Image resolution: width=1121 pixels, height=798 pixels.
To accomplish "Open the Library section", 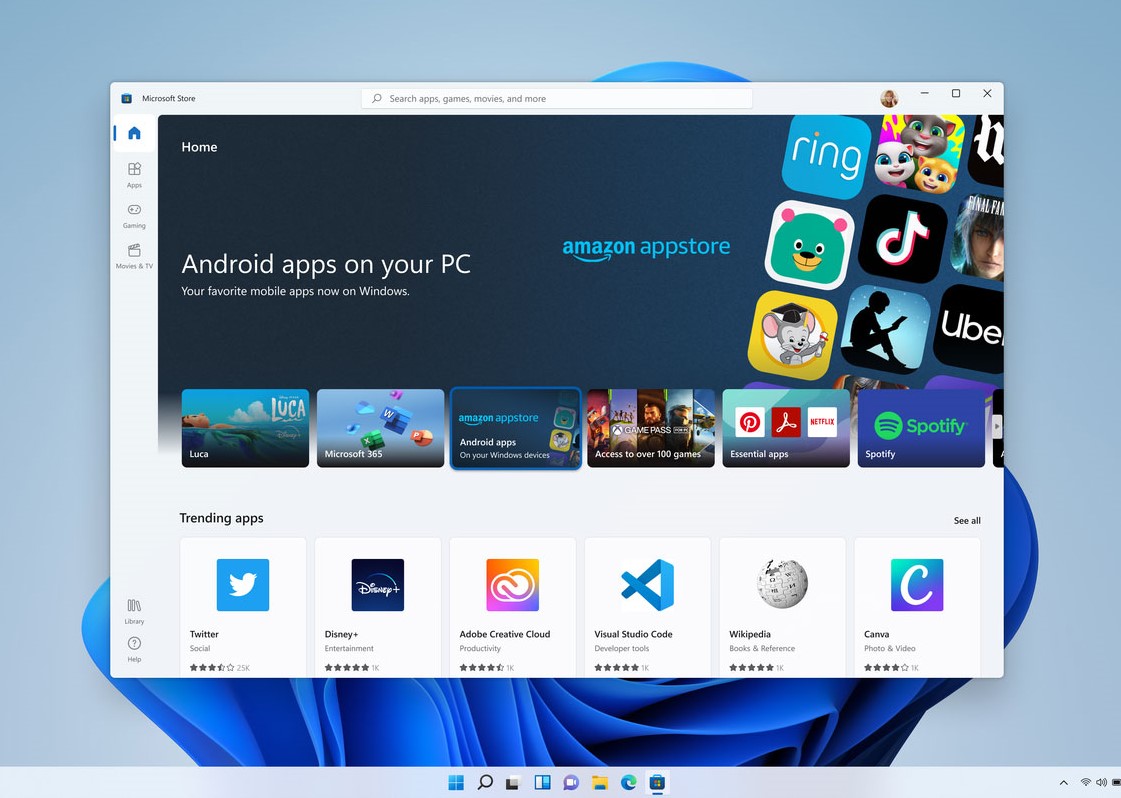I will pyautogui.click(x=134, y=611).
